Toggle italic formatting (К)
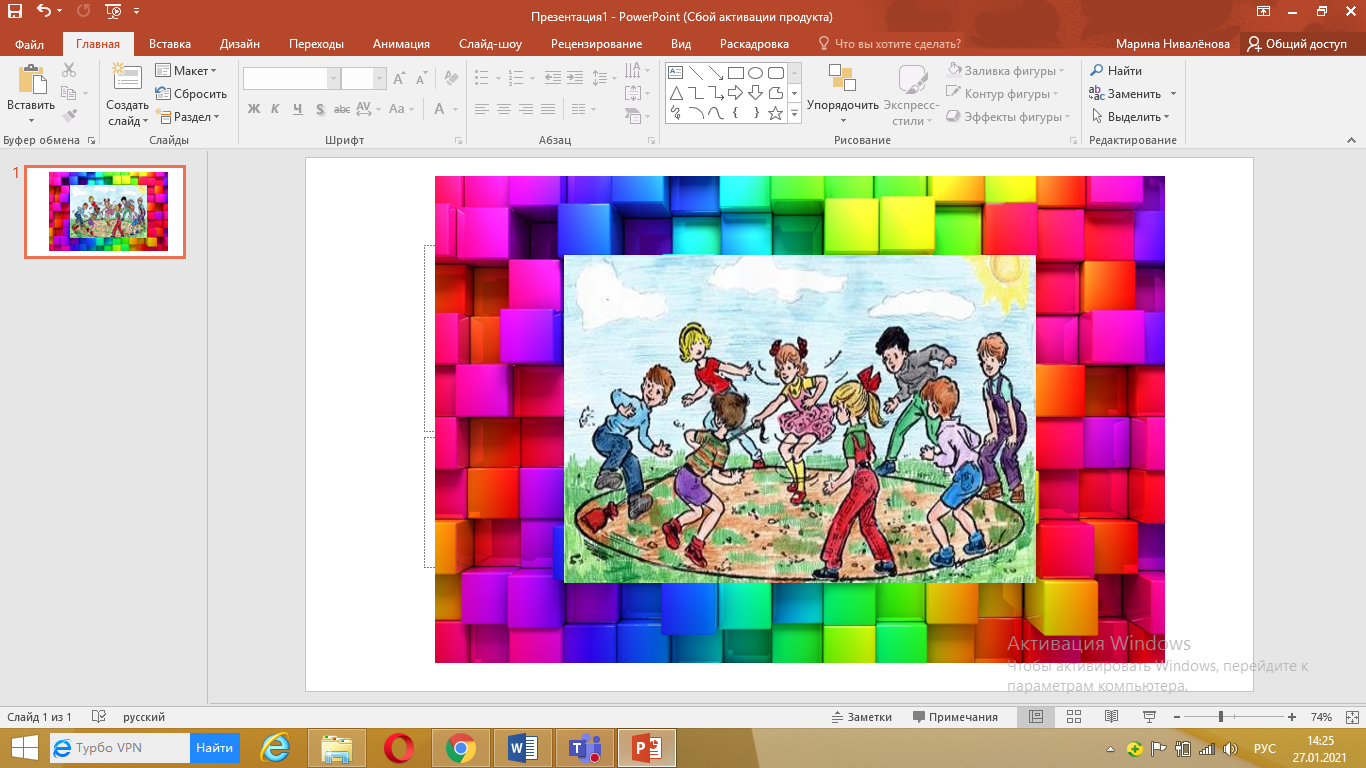The width and height of the screenshot is (1366, 768). (275, 109)
